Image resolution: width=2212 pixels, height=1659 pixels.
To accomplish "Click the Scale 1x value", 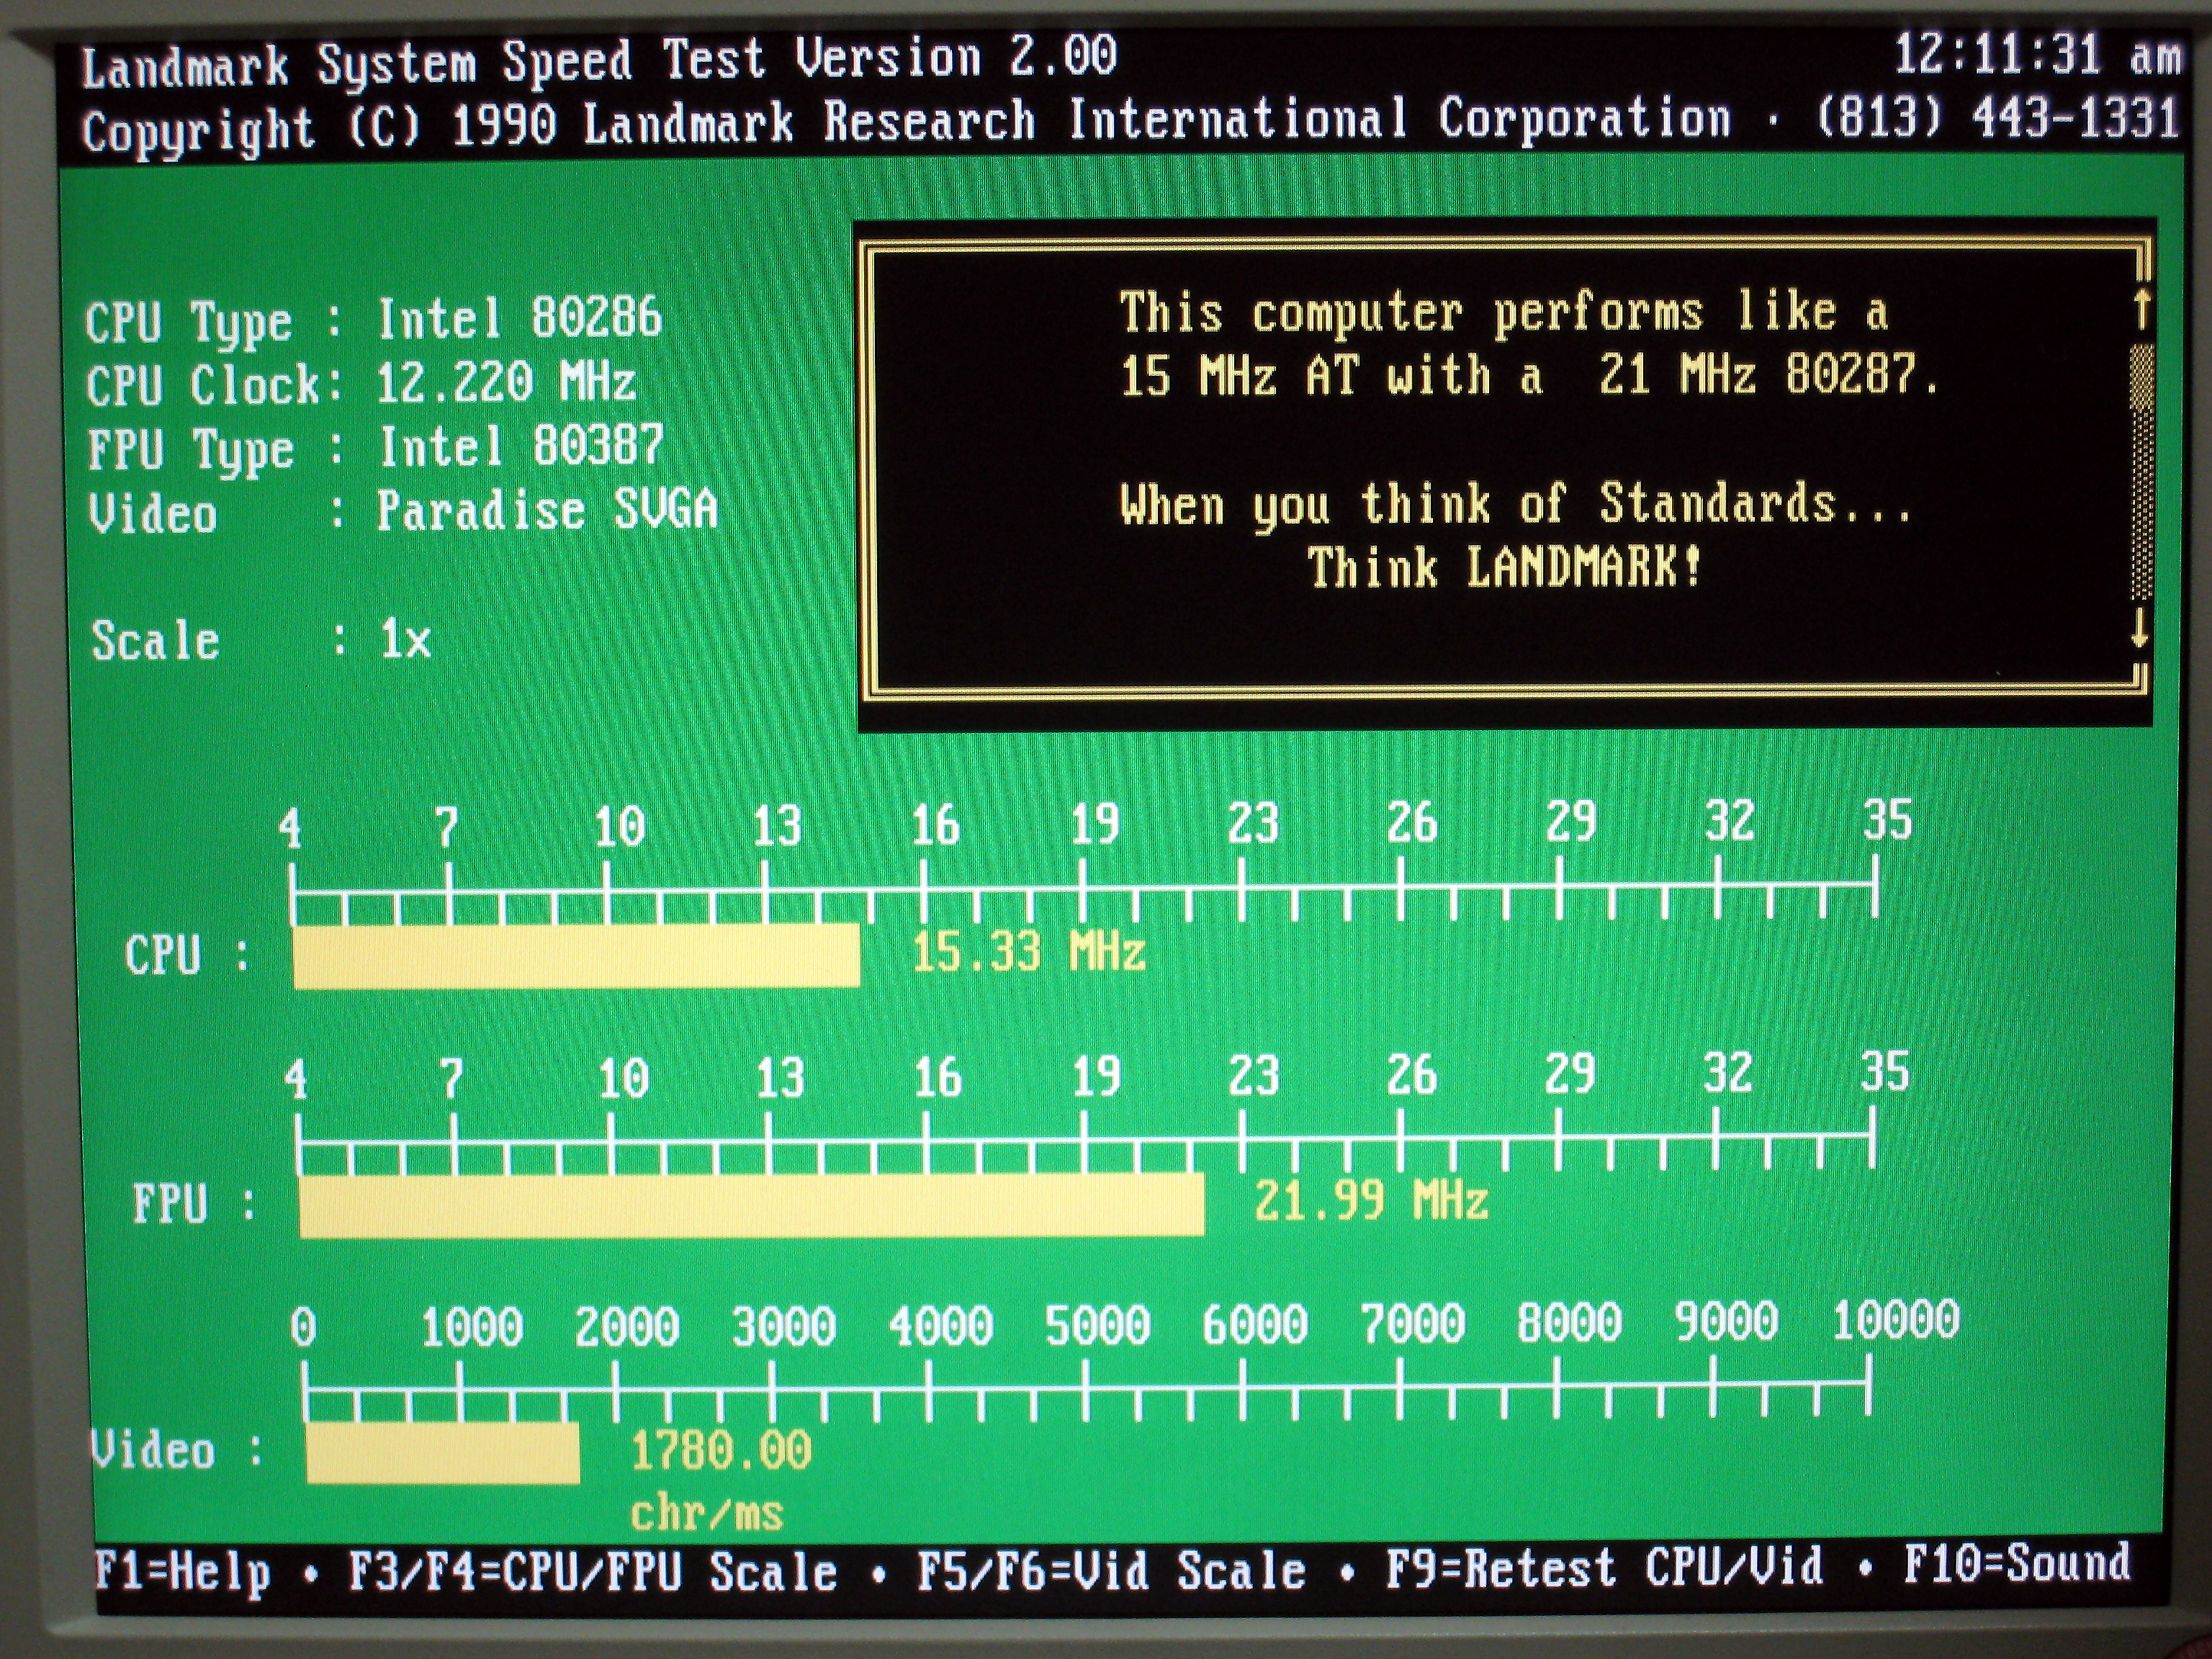I will tap(405, 639).
